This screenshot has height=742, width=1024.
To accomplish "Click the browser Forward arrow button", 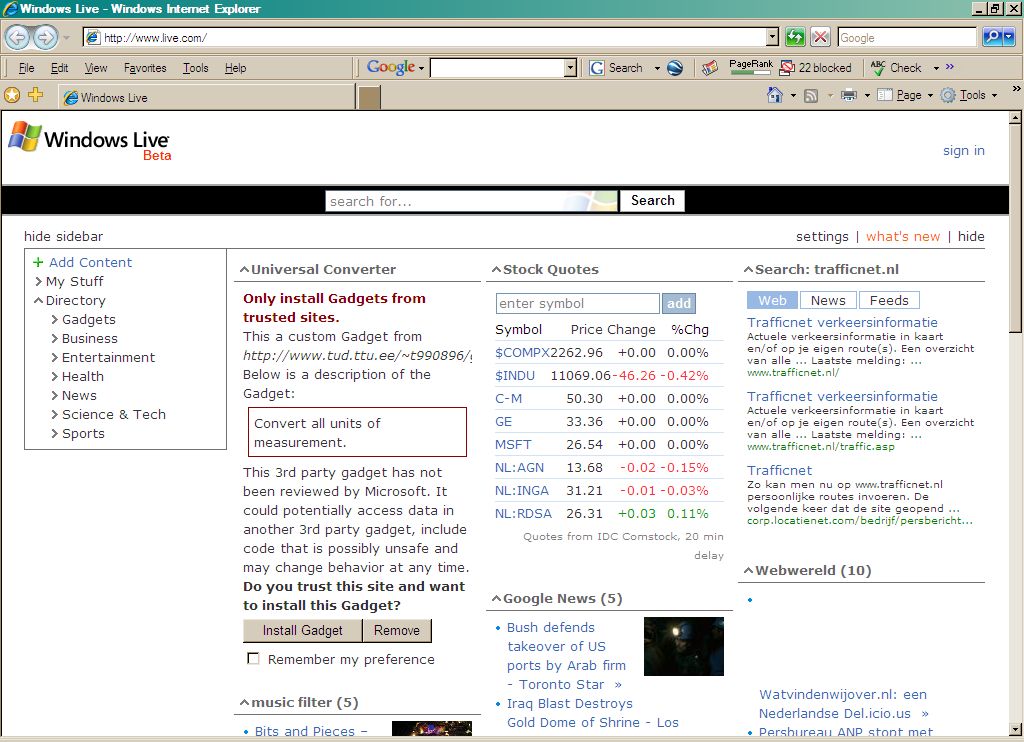I will click(45, 37).
